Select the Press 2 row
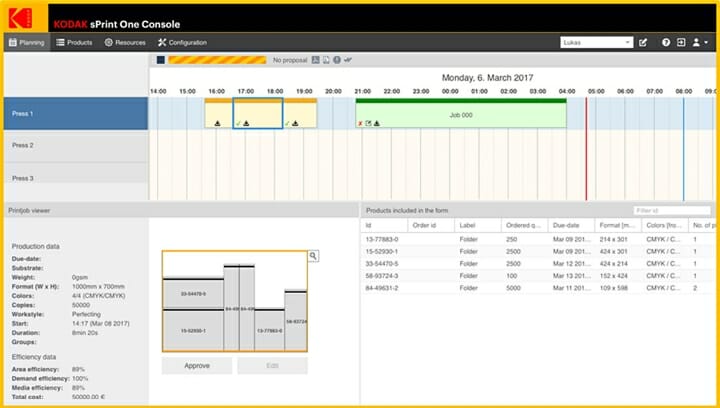Screen dimensions: 720x408 [x=74, y=146]
